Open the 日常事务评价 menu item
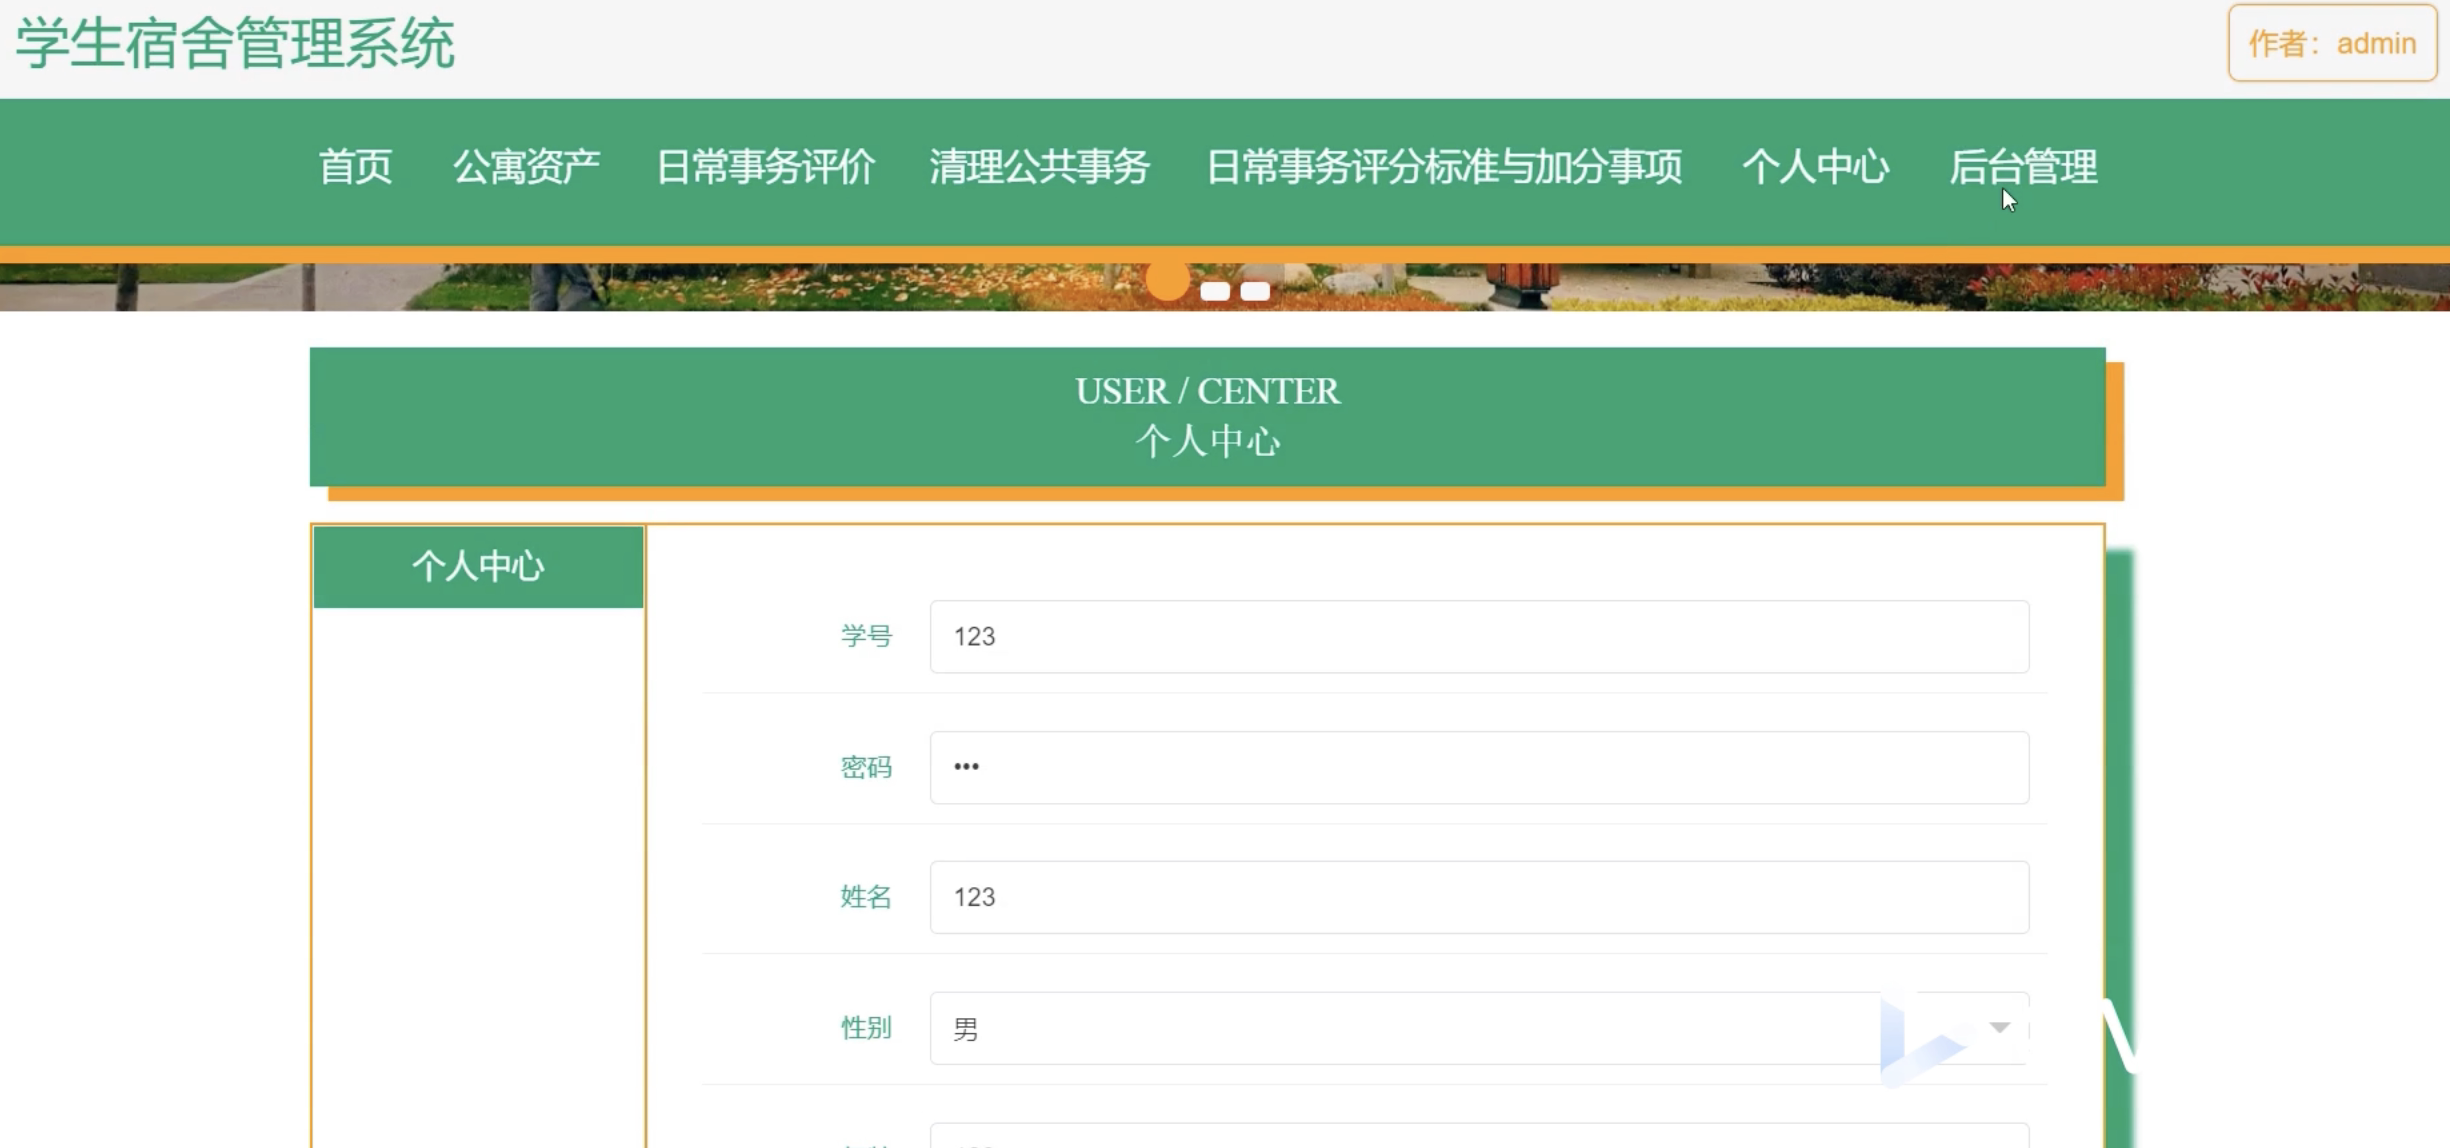The image size is (2450, 1148). coord(765,167)
